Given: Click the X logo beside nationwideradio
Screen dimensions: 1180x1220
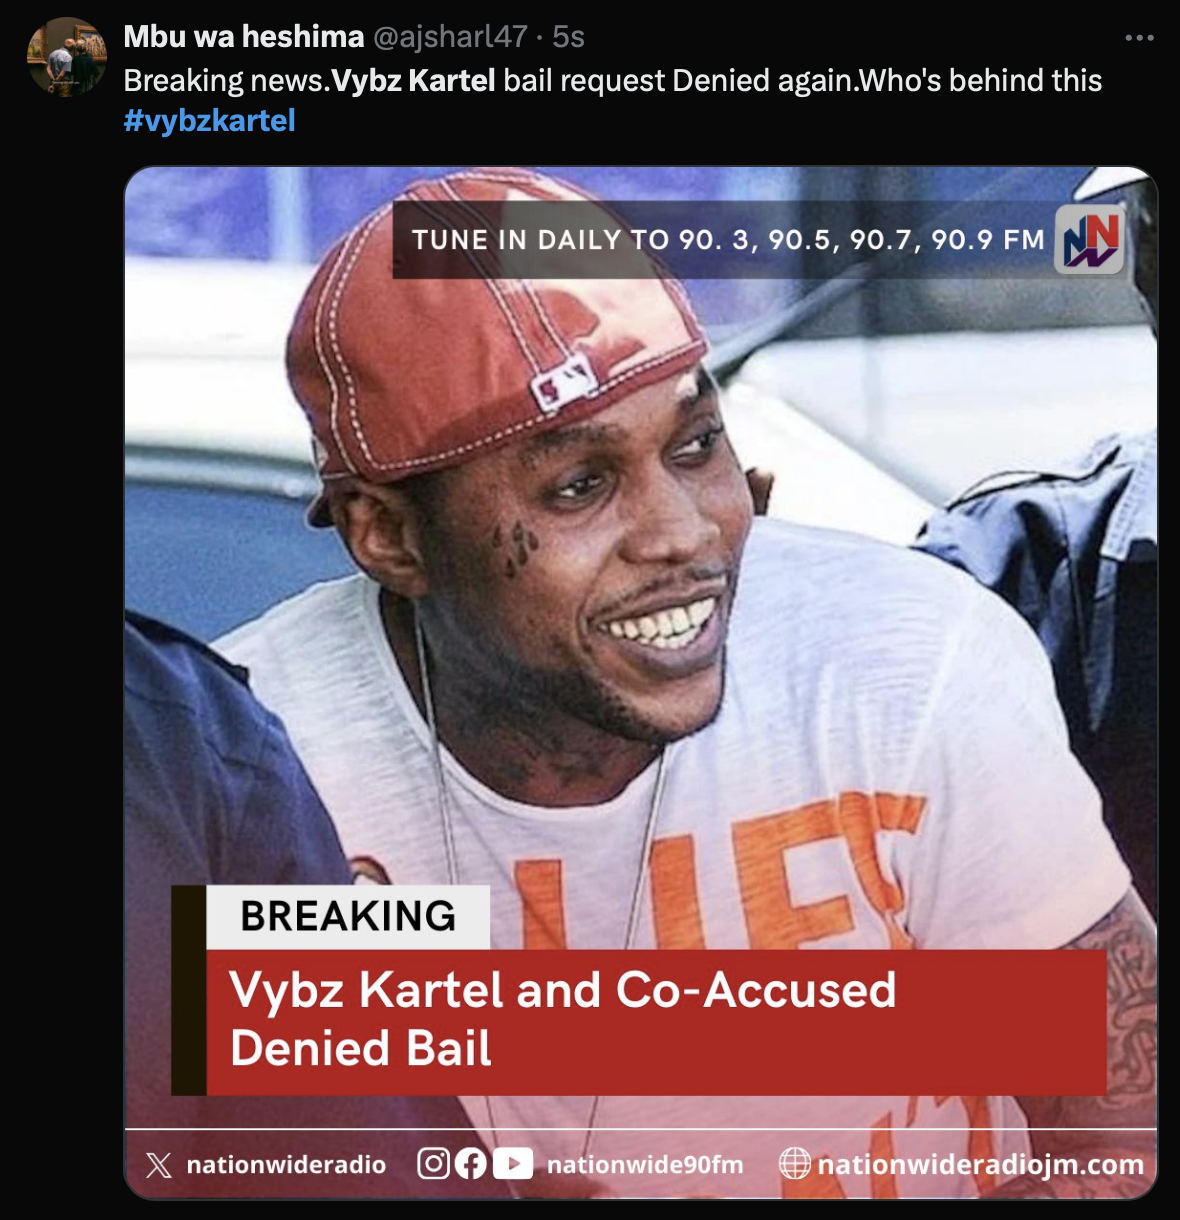Looking at the screenshot, I should [159, 1165].
